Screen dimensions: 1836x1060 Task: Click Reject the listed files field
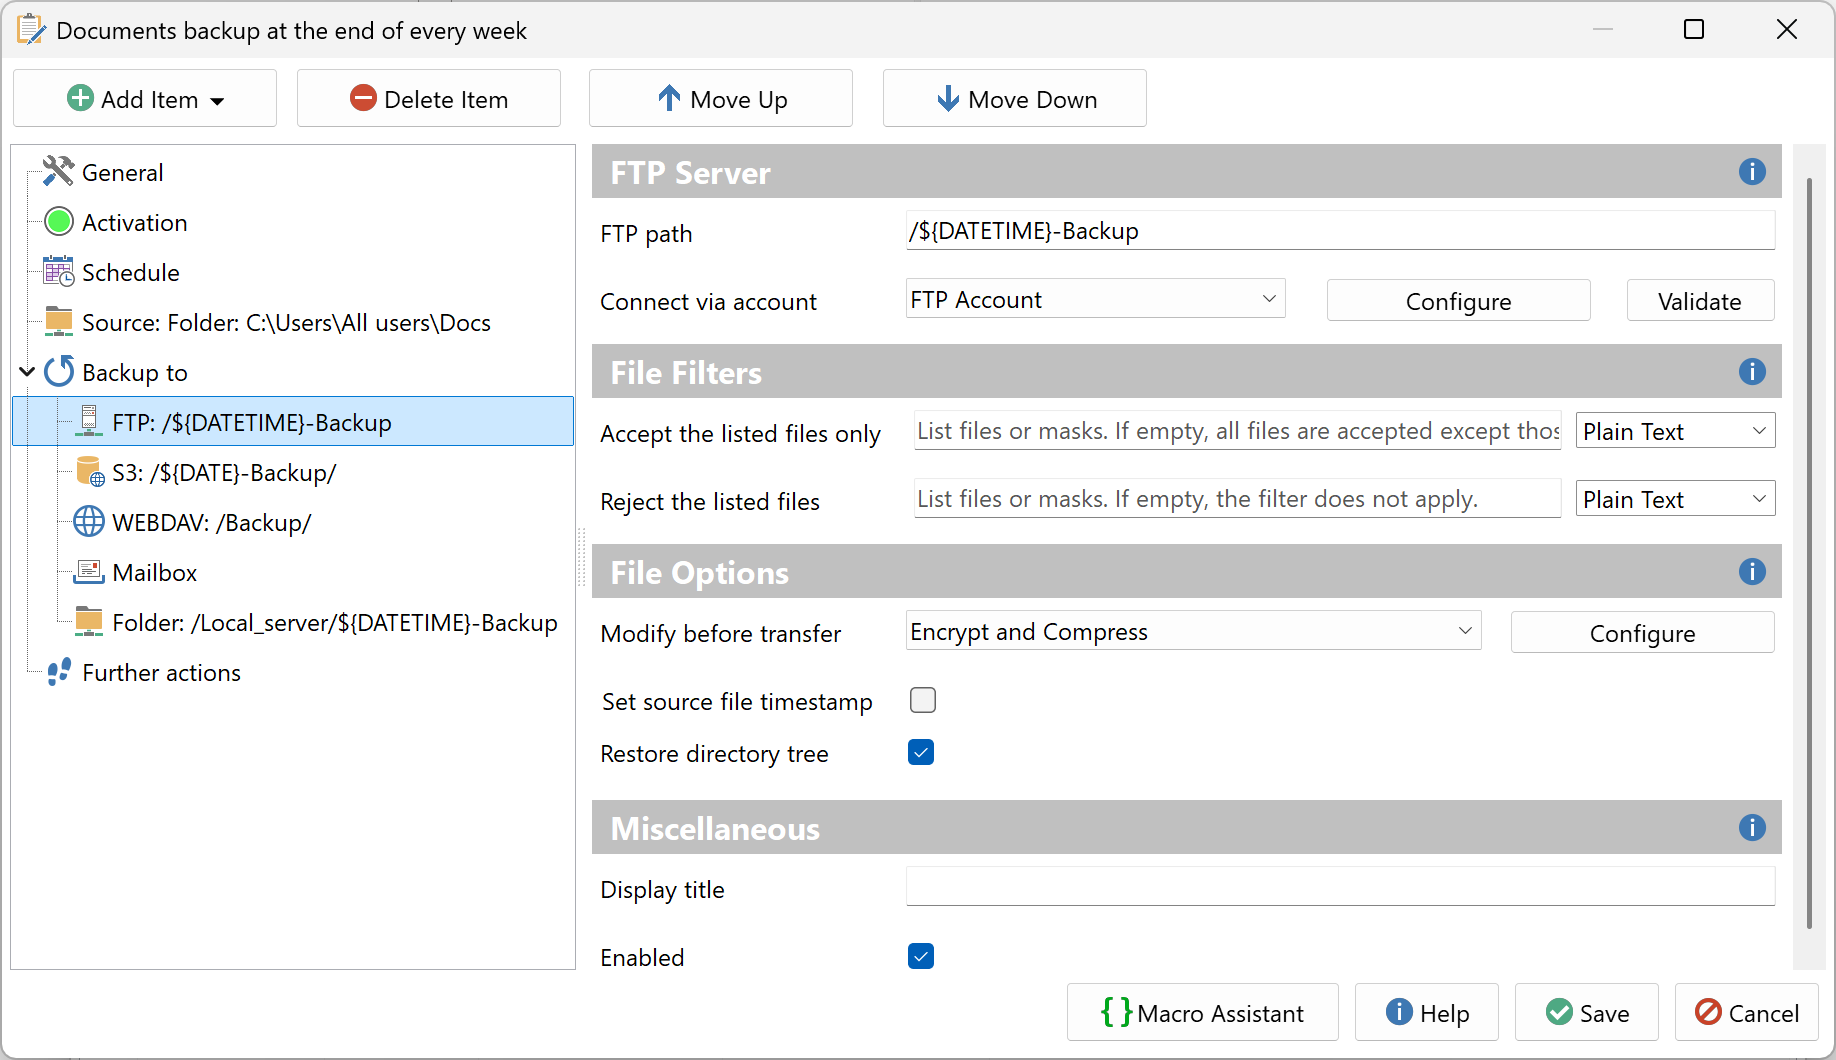[x=1237, y=499]
